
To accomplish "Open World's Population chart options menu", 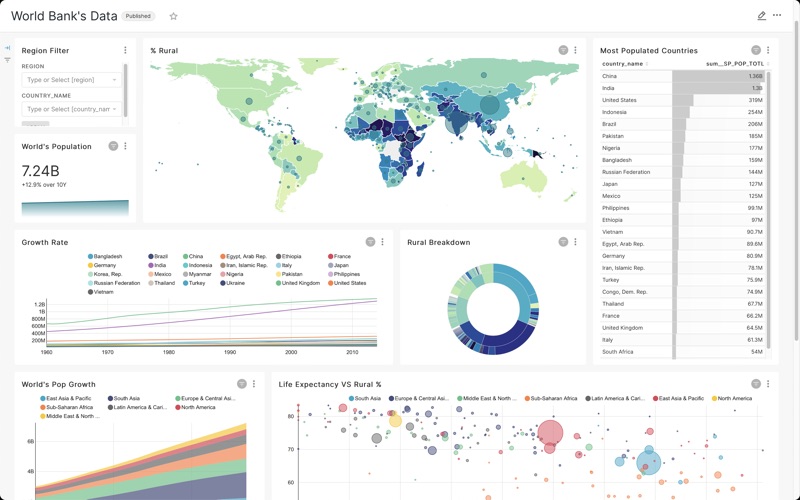I will 126,146.
